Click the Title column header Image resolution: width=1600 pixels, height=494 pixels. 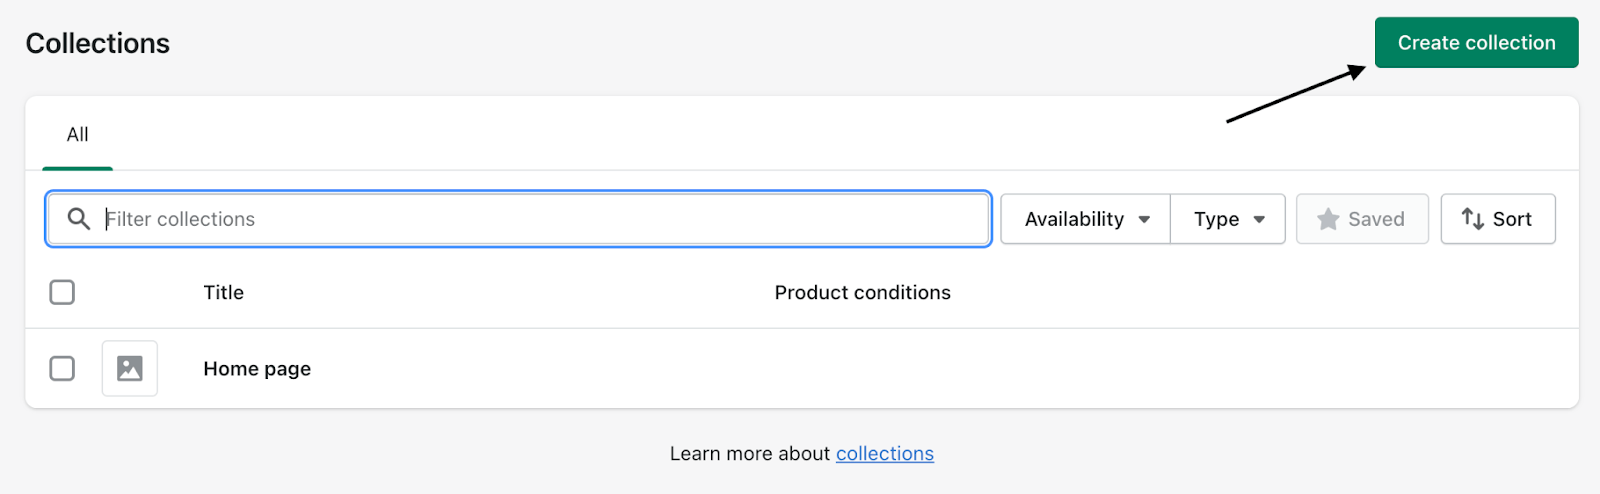(223, 292)
